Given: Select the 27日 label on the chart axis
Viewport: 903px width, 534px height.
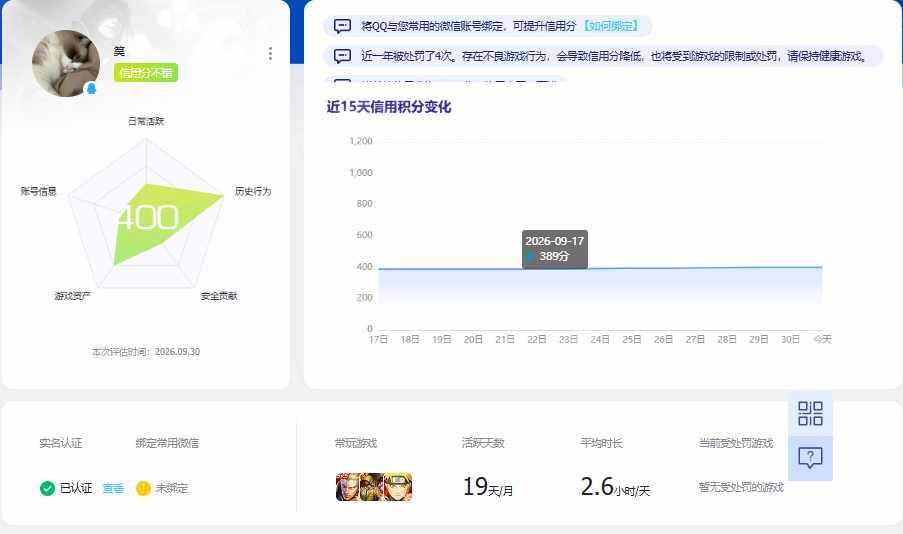Looking at the screenshot, I should (x=695, y=339).
